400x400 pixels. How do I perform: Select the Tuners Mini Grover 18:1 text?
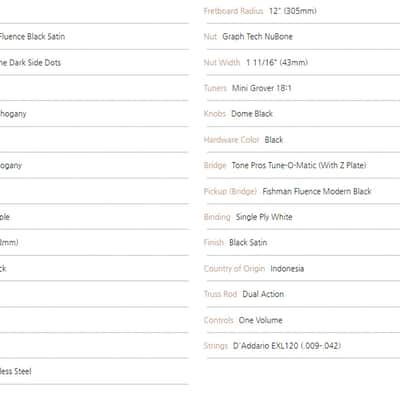click(248, 88)
